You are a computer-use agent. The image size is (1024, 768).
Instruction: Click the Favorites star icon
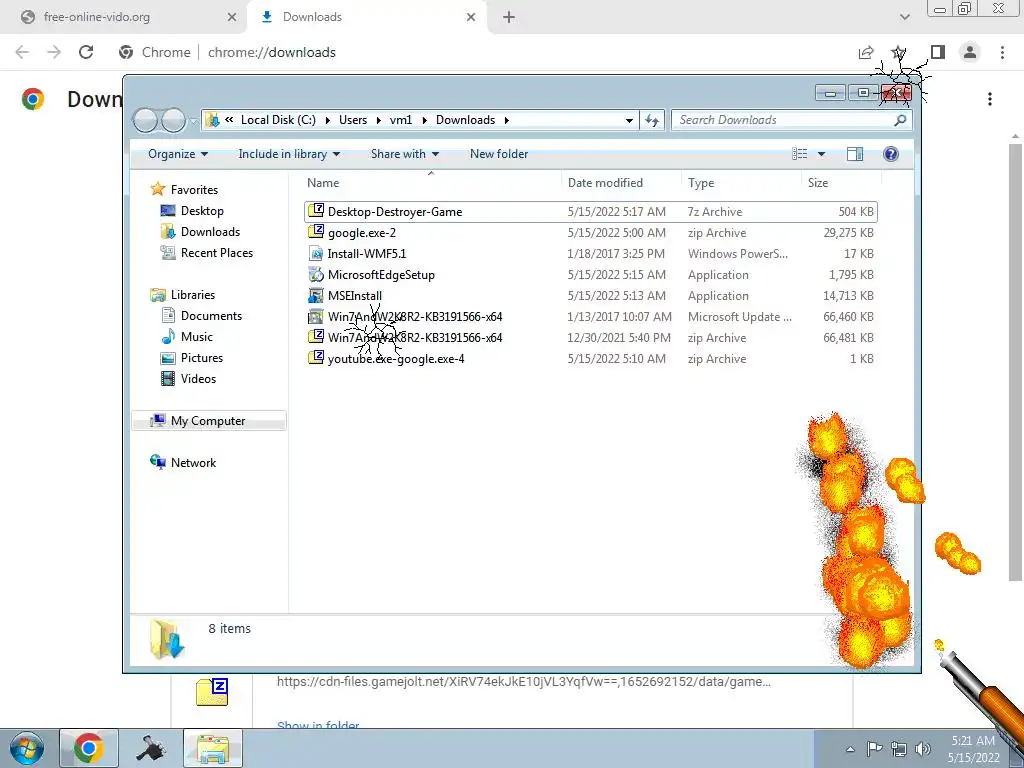[157, 189]
